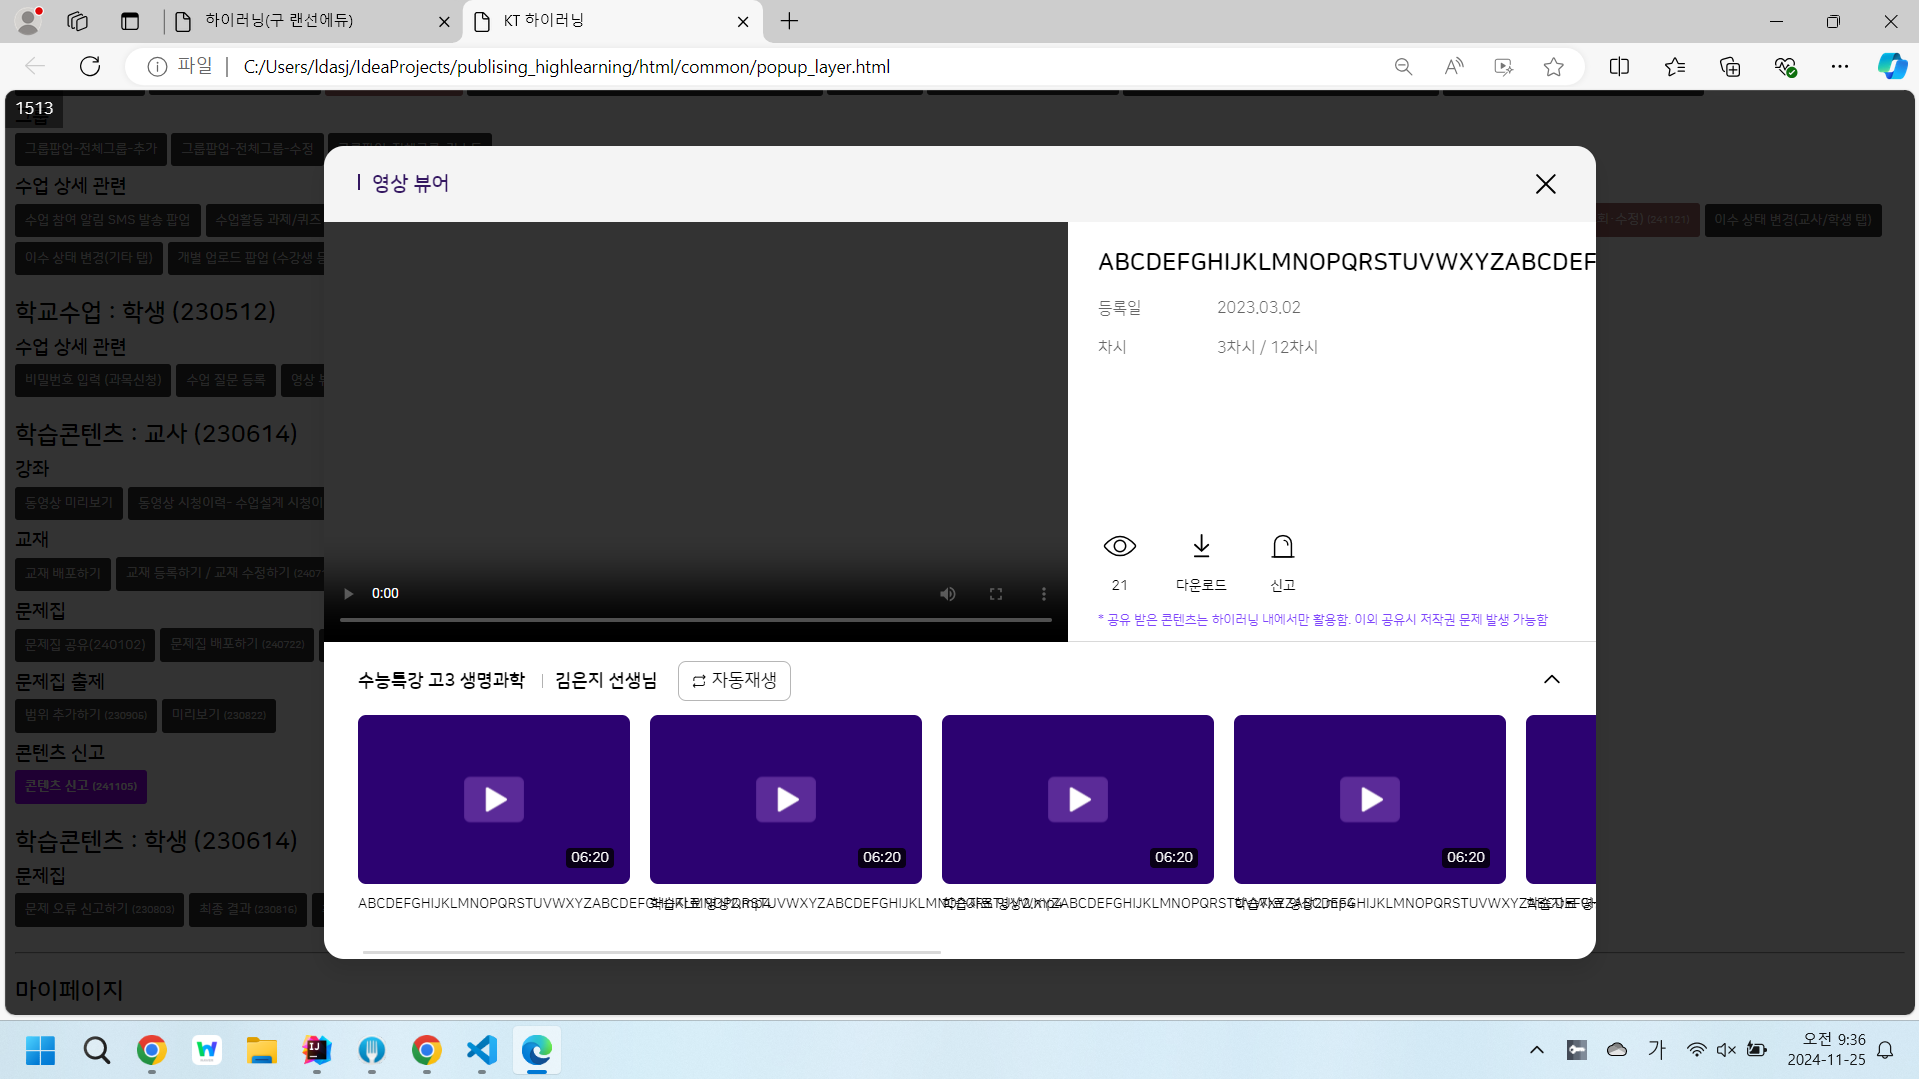Screen dimensions: 1919x1079
Task: Click the eye view count icon
Action: pyautogui.click(x=1119, y=547)
